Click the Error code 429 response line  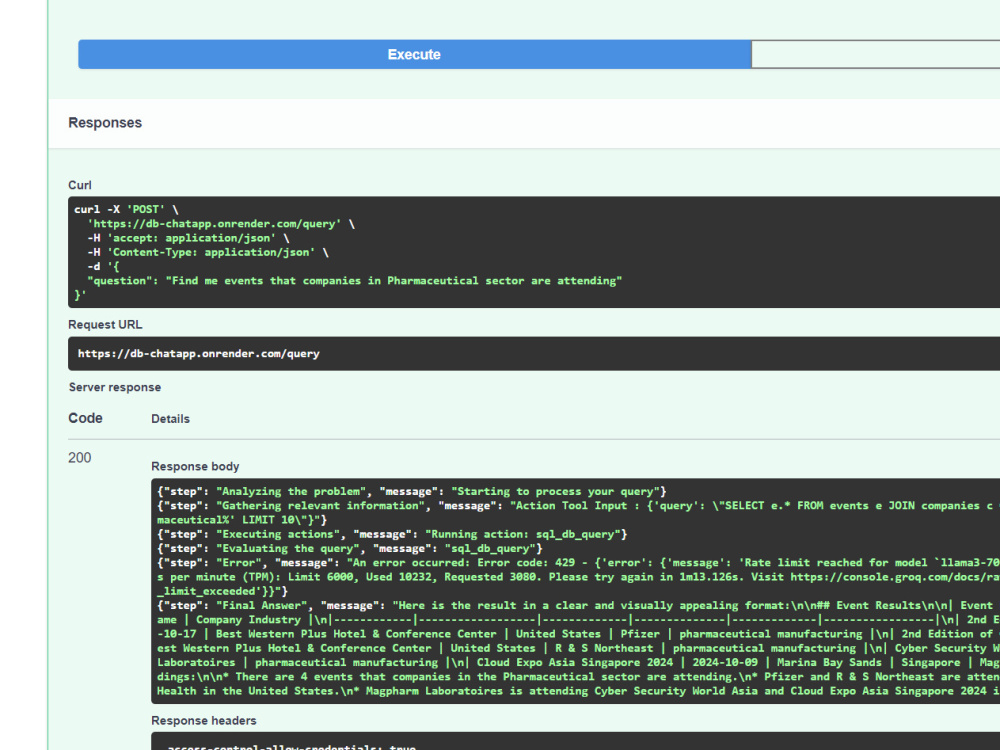[x=578, y=577]
